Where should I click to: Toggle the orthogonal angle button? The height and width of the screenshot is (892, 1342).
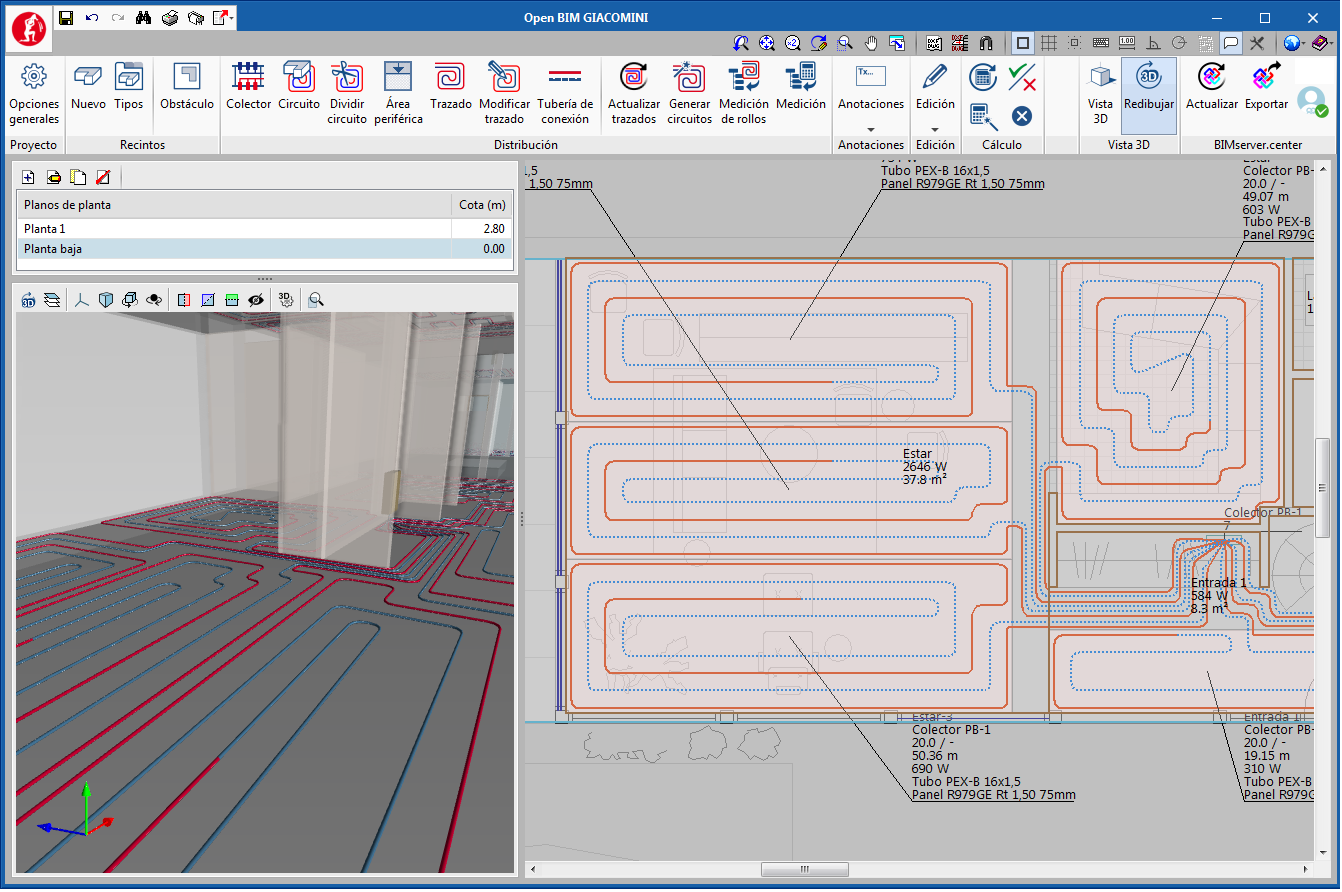pos(1153,43)
